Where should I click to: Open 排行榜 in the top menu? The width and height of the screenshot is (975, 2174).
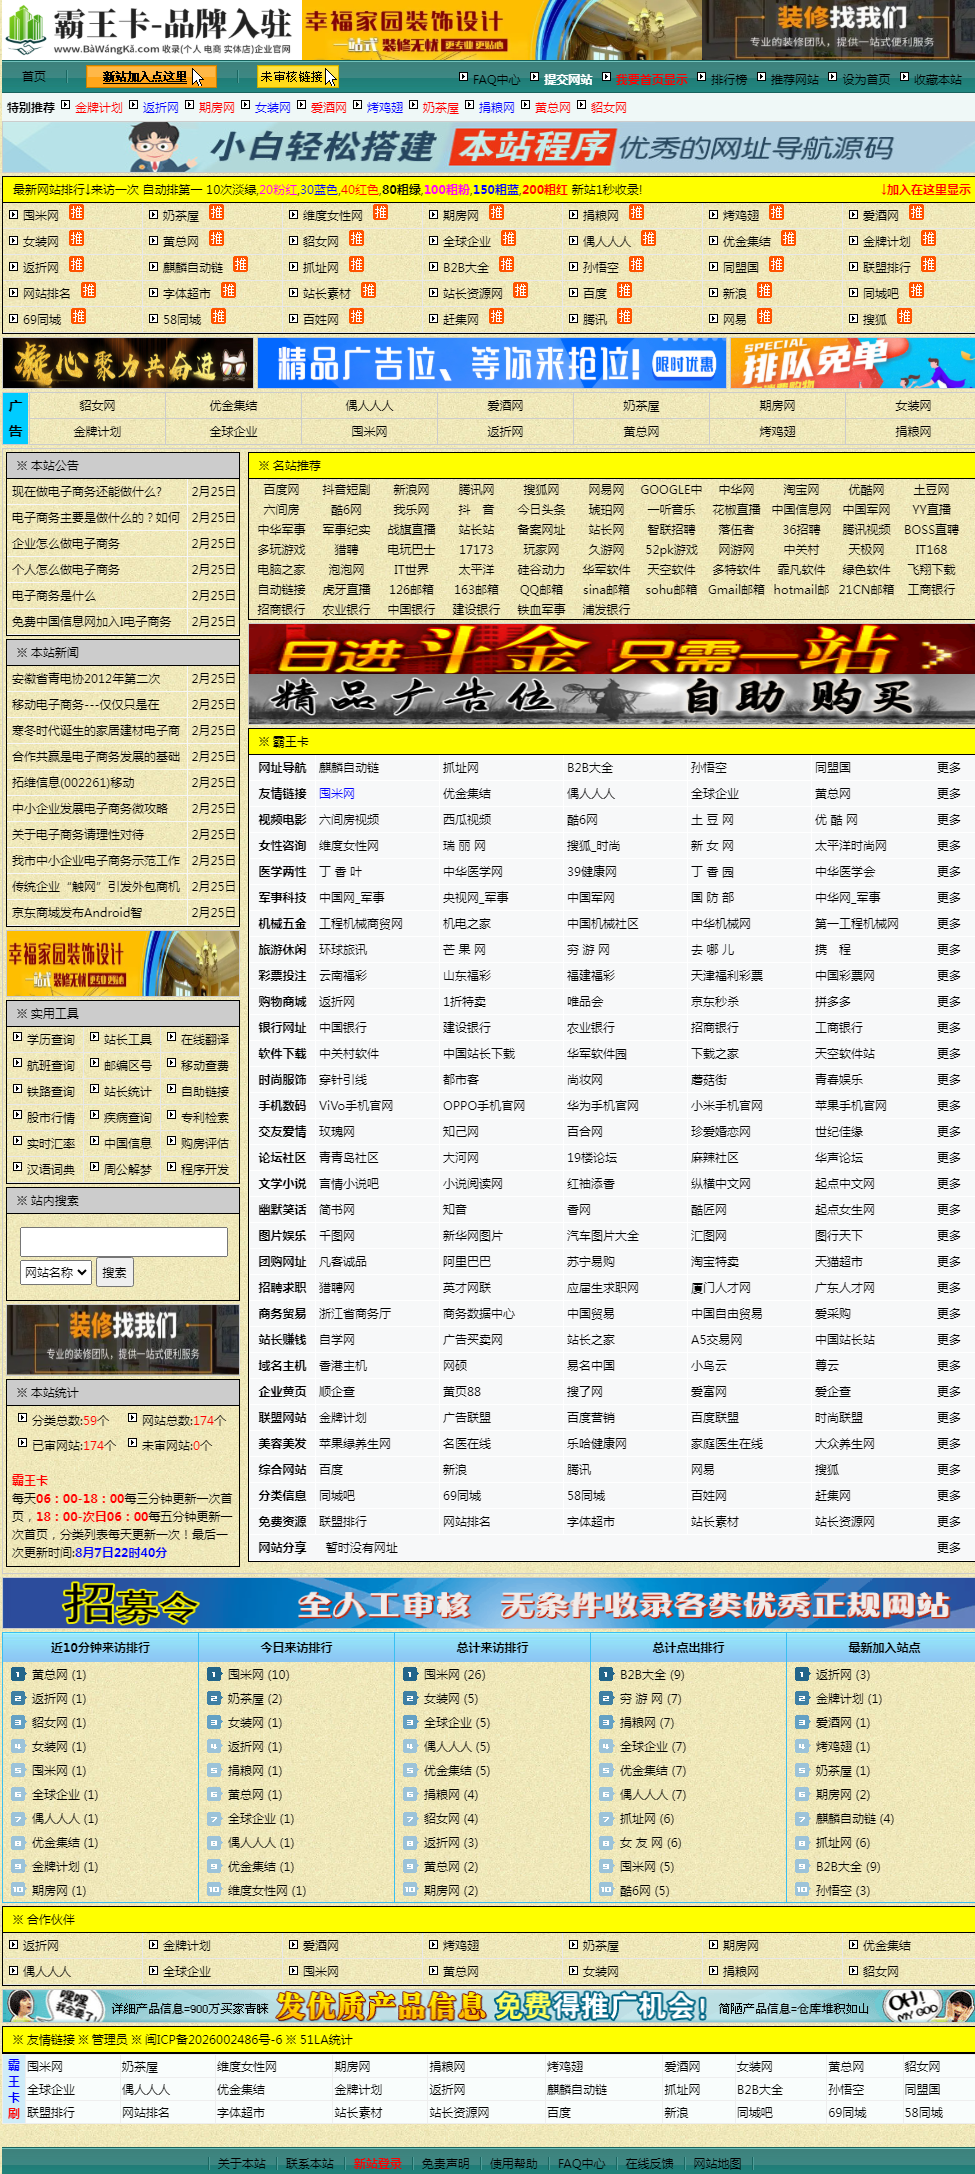(x=729, y=80)
